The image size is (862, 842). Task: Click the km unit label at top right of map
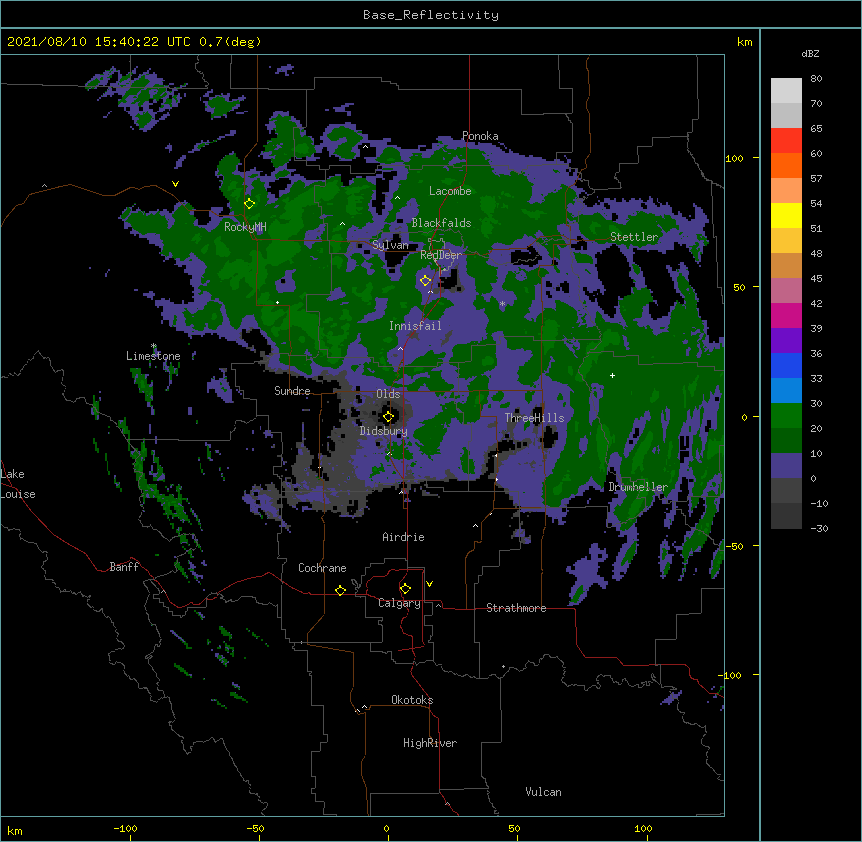(x=744, y=42)
